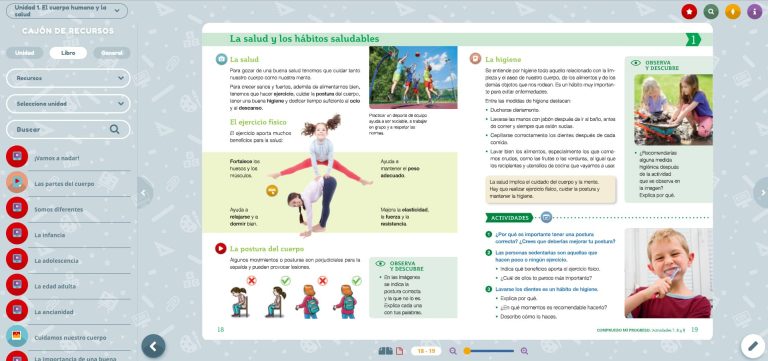
Task: Click activity text Lavarse los dientes es un hábito
Action: [x=547, y=289]
